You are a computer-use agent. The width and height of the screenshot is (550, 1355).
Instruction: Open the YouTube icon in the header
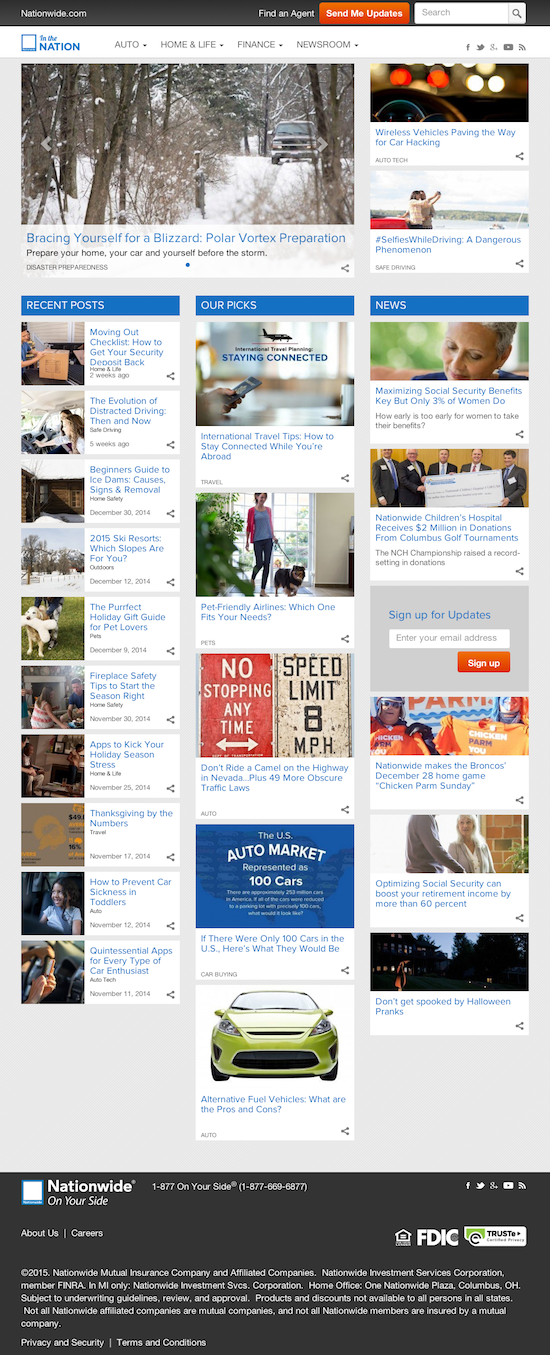pyautogui.click(x=508, y=47)
